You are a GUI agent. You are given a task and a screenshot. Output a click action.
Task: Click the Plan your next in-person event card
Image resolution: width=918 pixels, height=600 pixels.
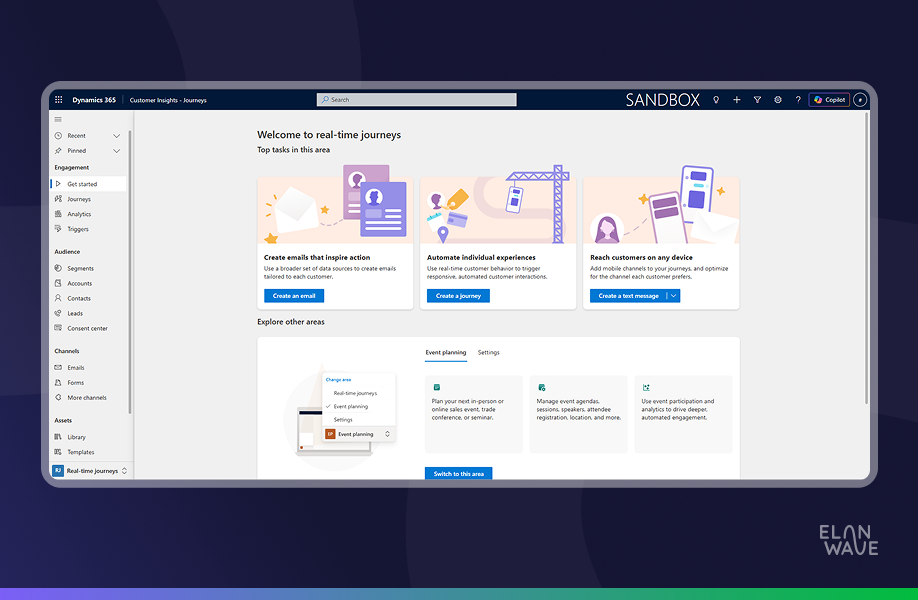[x=474, y=414]
